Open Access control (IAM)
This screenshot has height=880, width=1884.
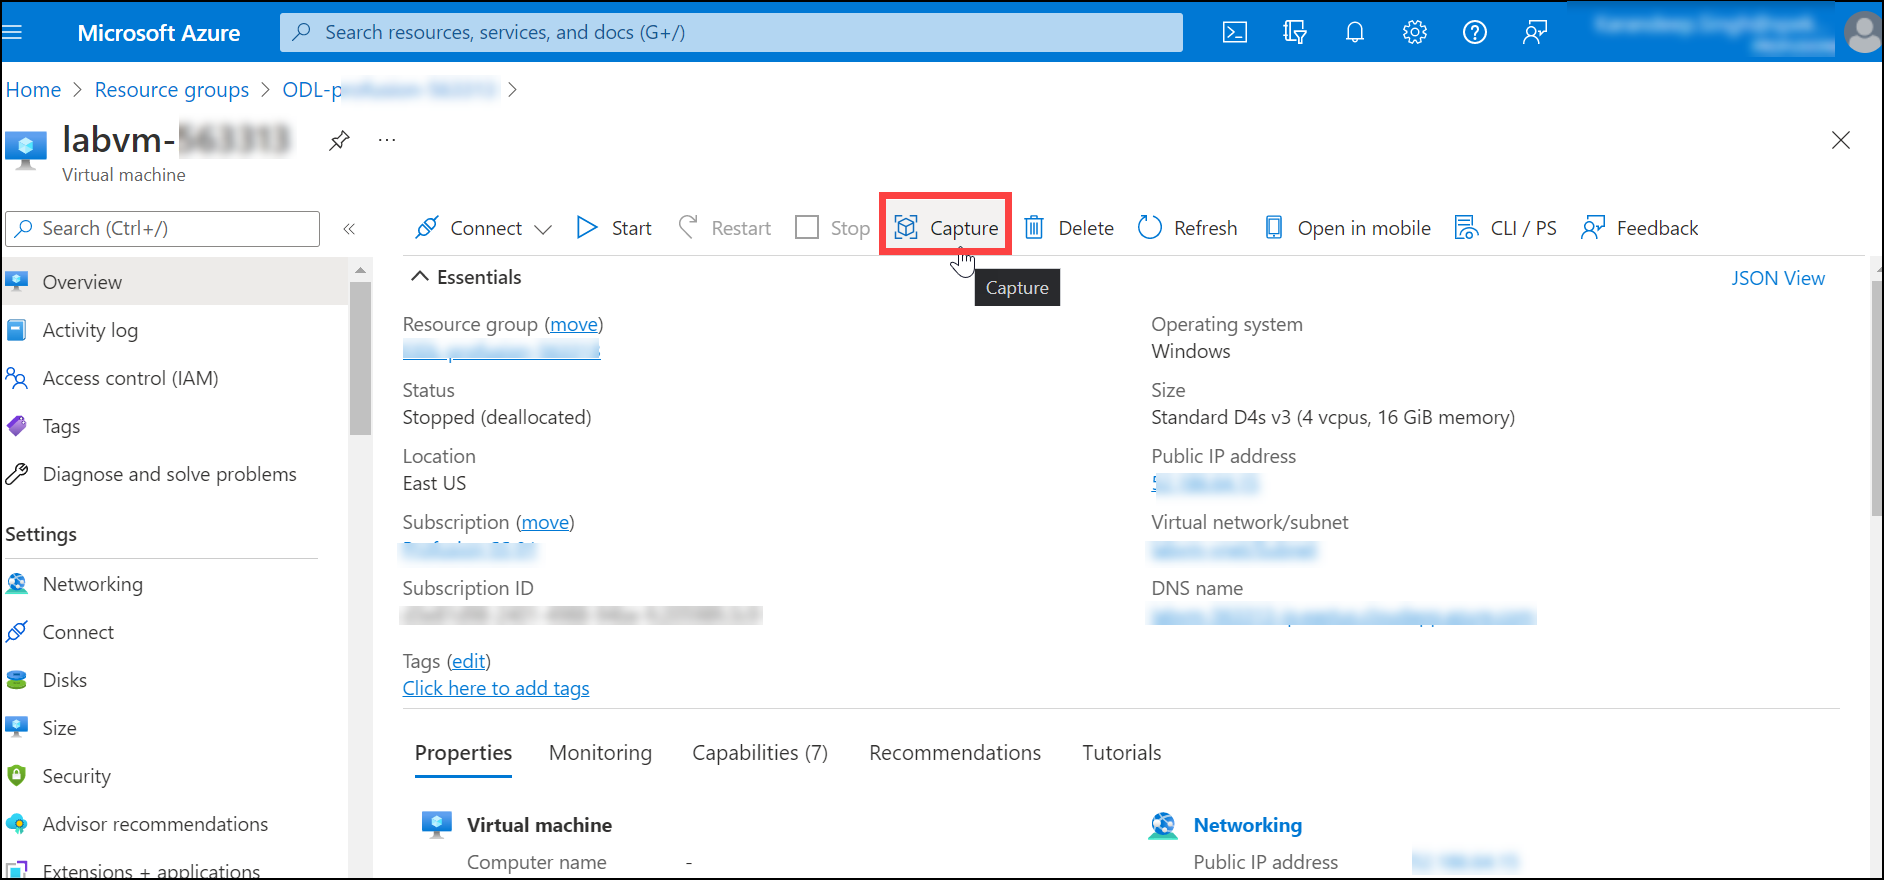[x=174, y=378]
